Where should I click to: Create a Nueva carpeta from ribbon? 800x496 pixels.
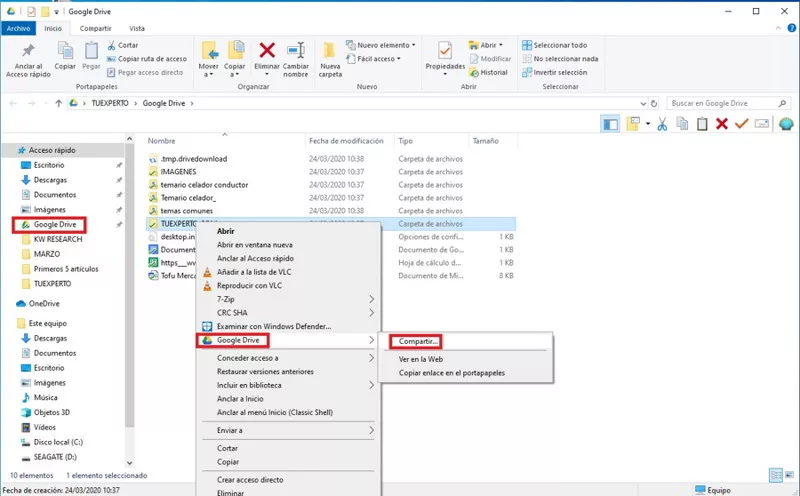330,60
